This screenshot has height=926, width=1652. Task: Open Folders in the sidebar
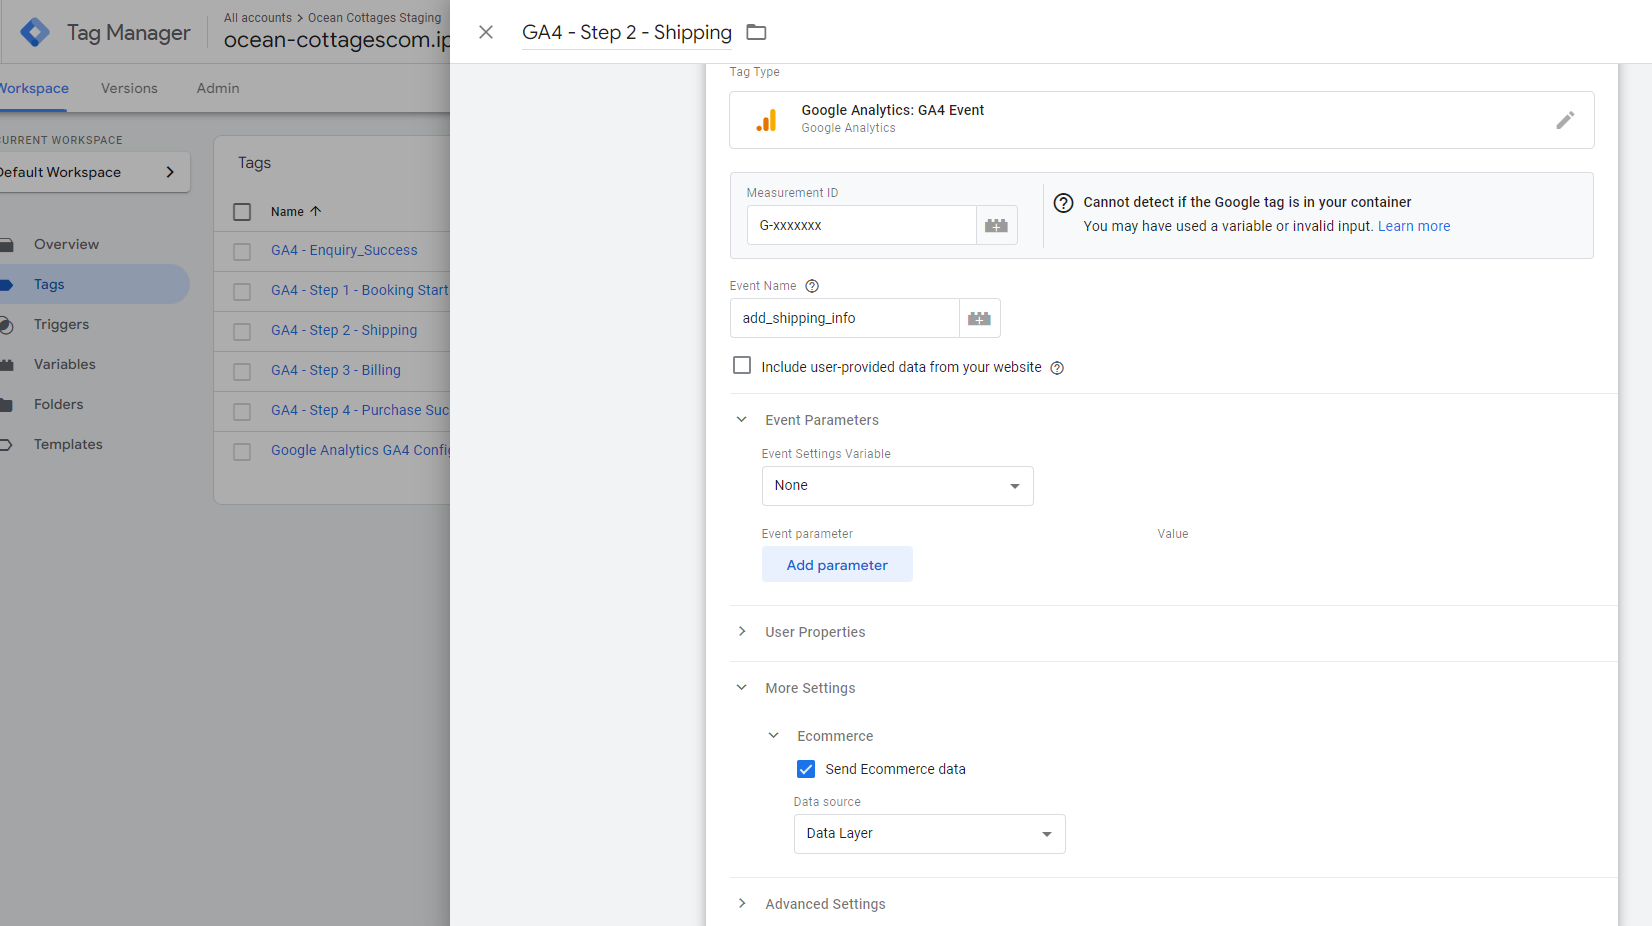point(58,404)
